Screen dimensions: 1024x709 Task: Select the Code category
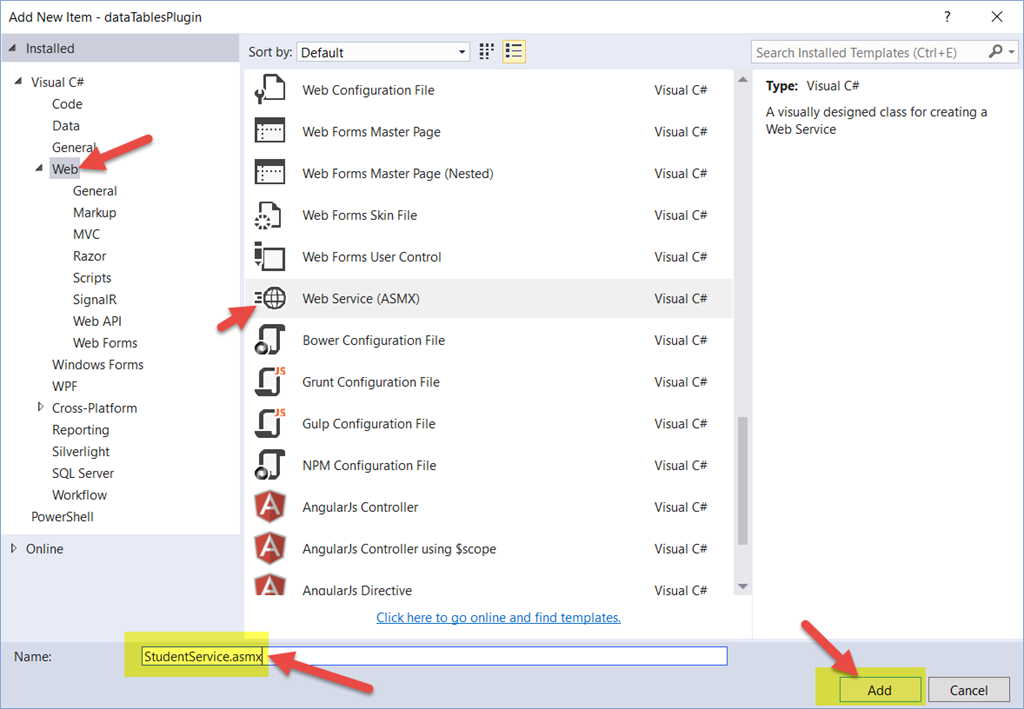(x=67, y=104)
